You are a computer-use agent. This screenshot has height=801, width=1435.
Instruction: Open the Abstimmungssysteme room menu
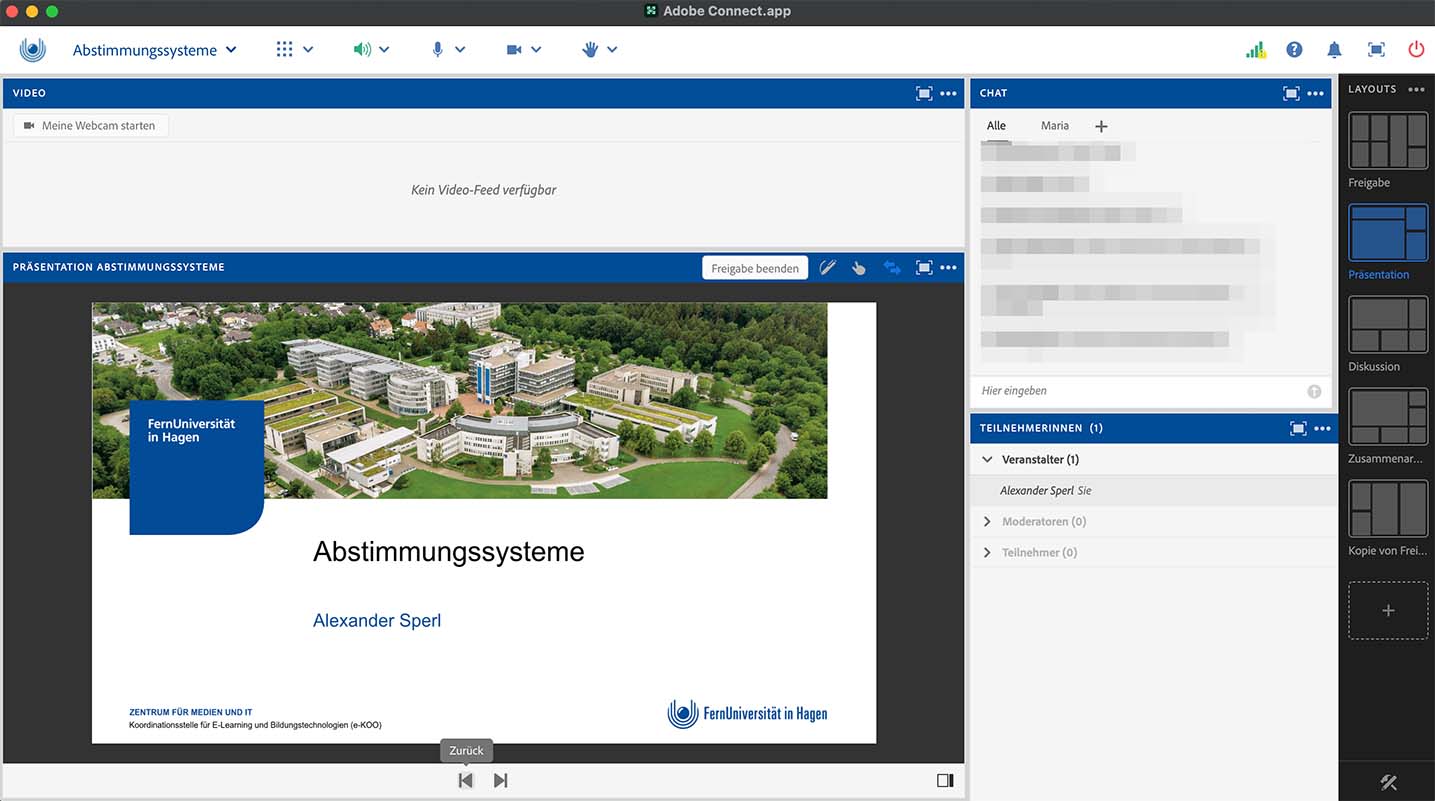point(154,50)
